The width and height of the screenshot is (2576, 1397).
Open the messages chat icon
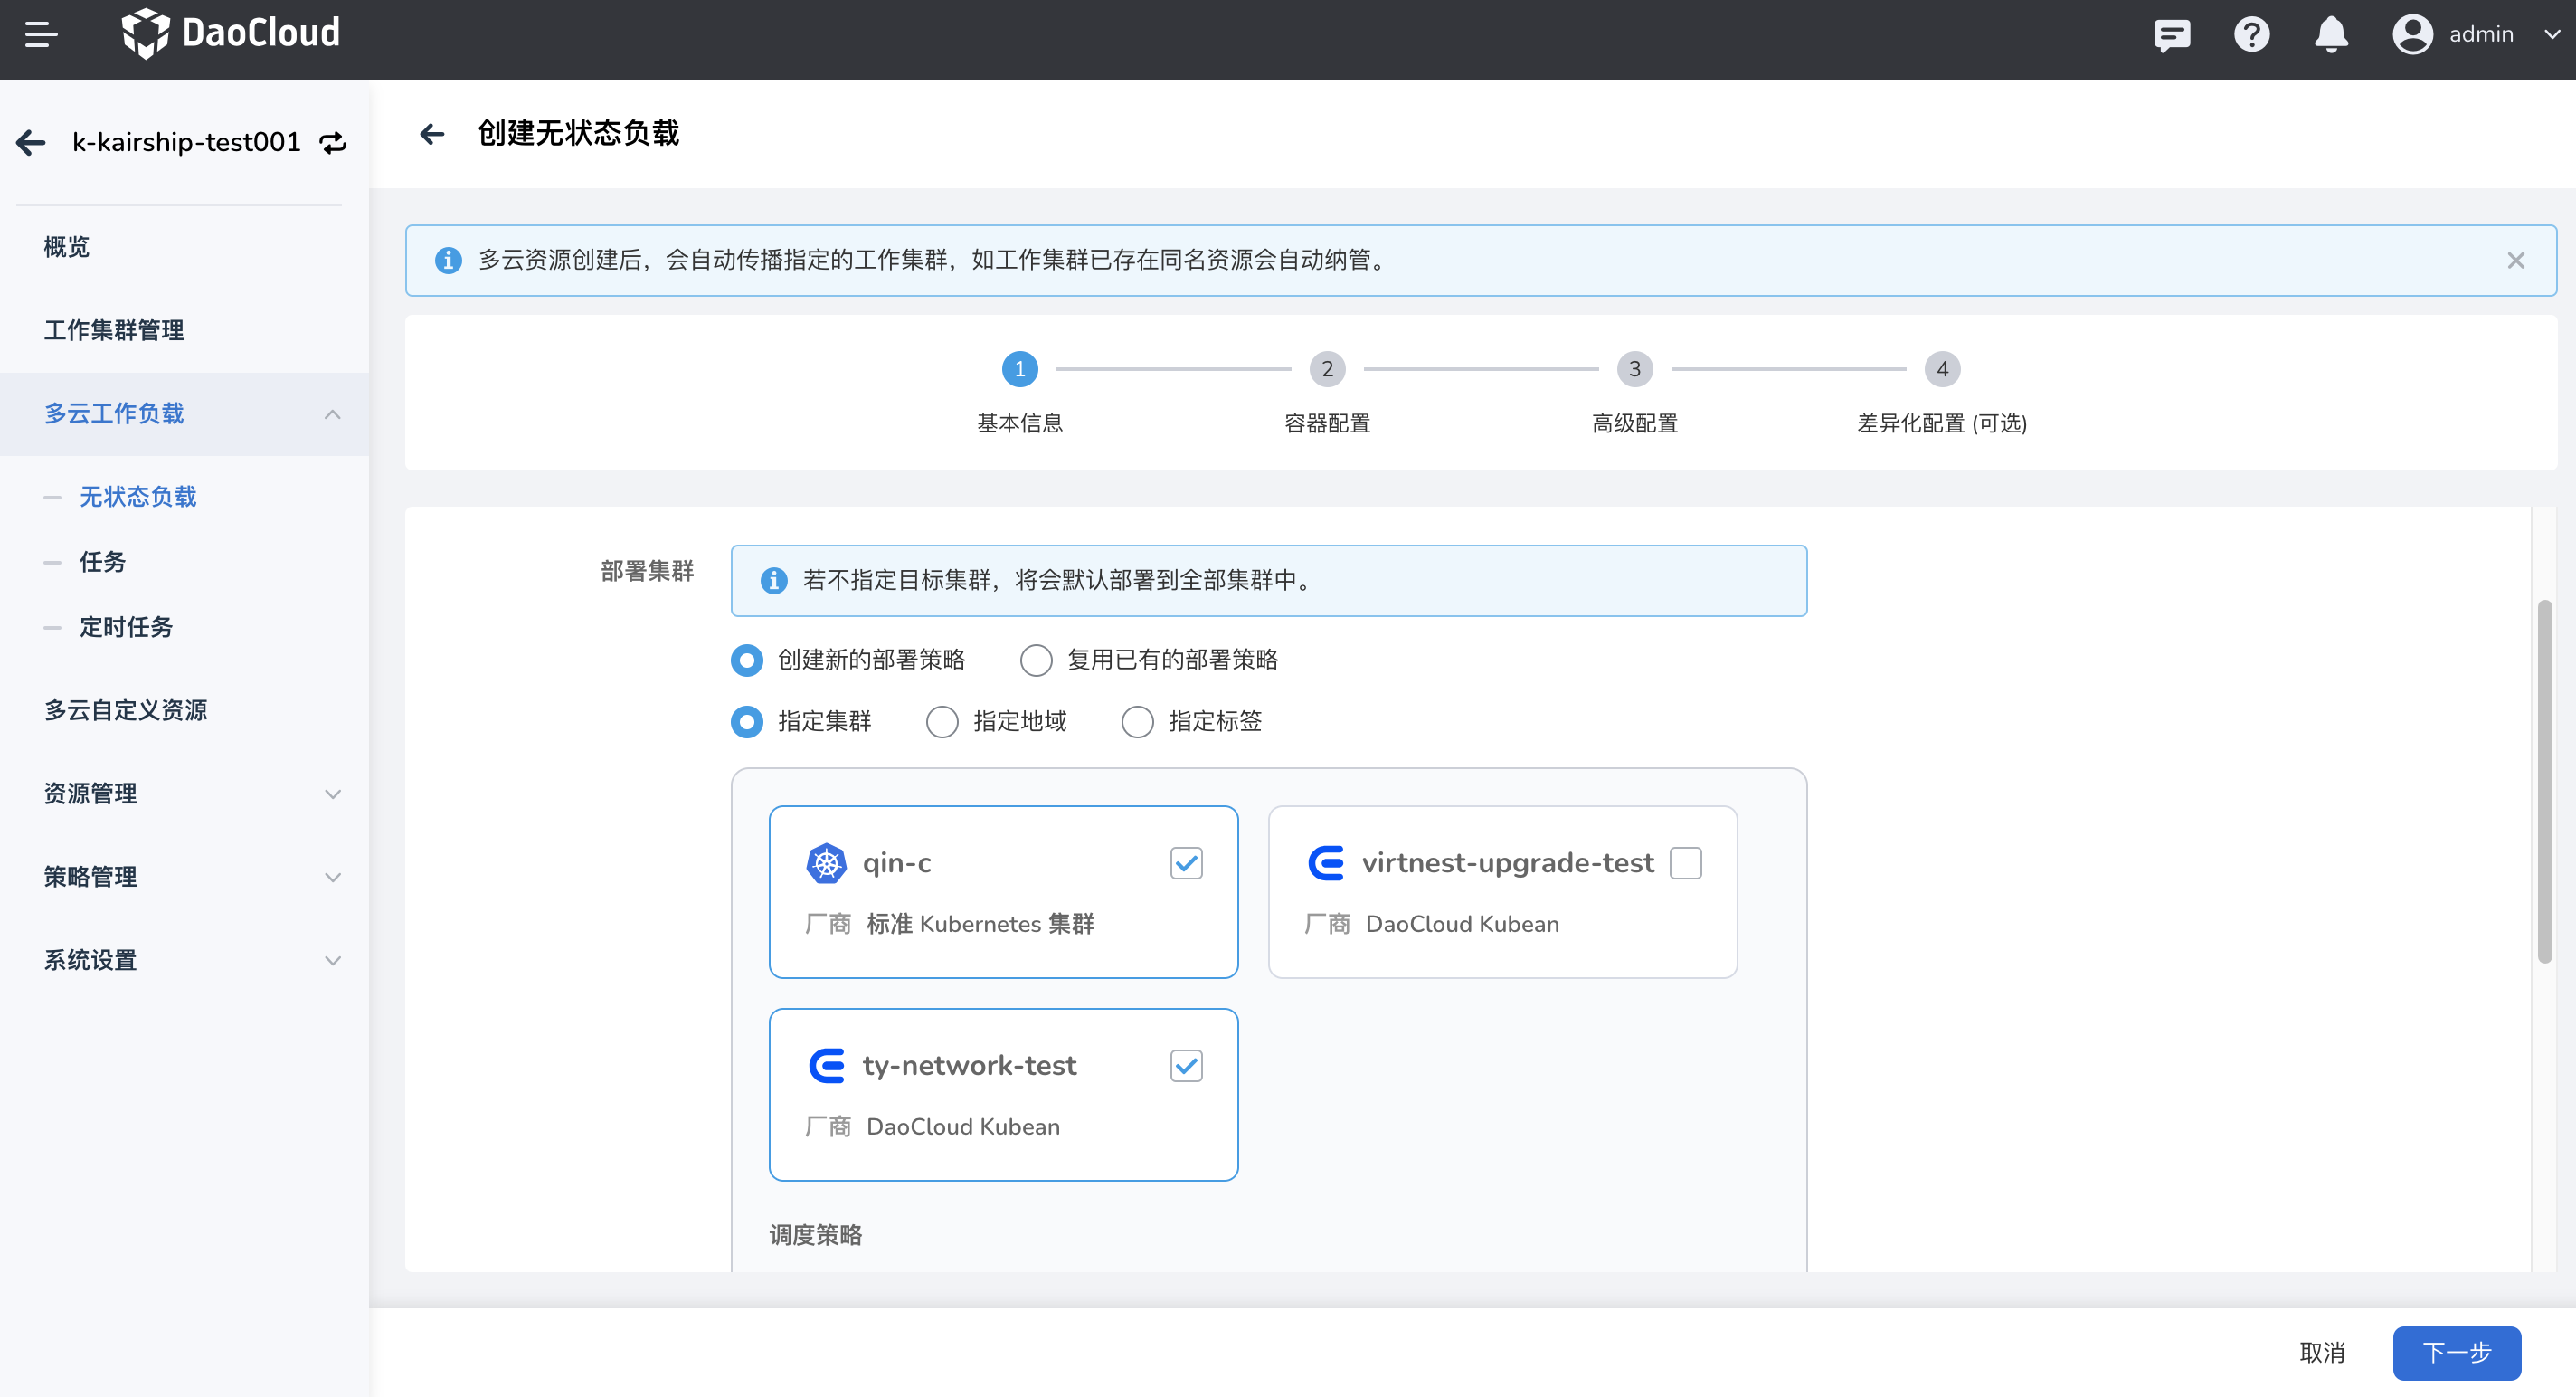pos(2171,35)
